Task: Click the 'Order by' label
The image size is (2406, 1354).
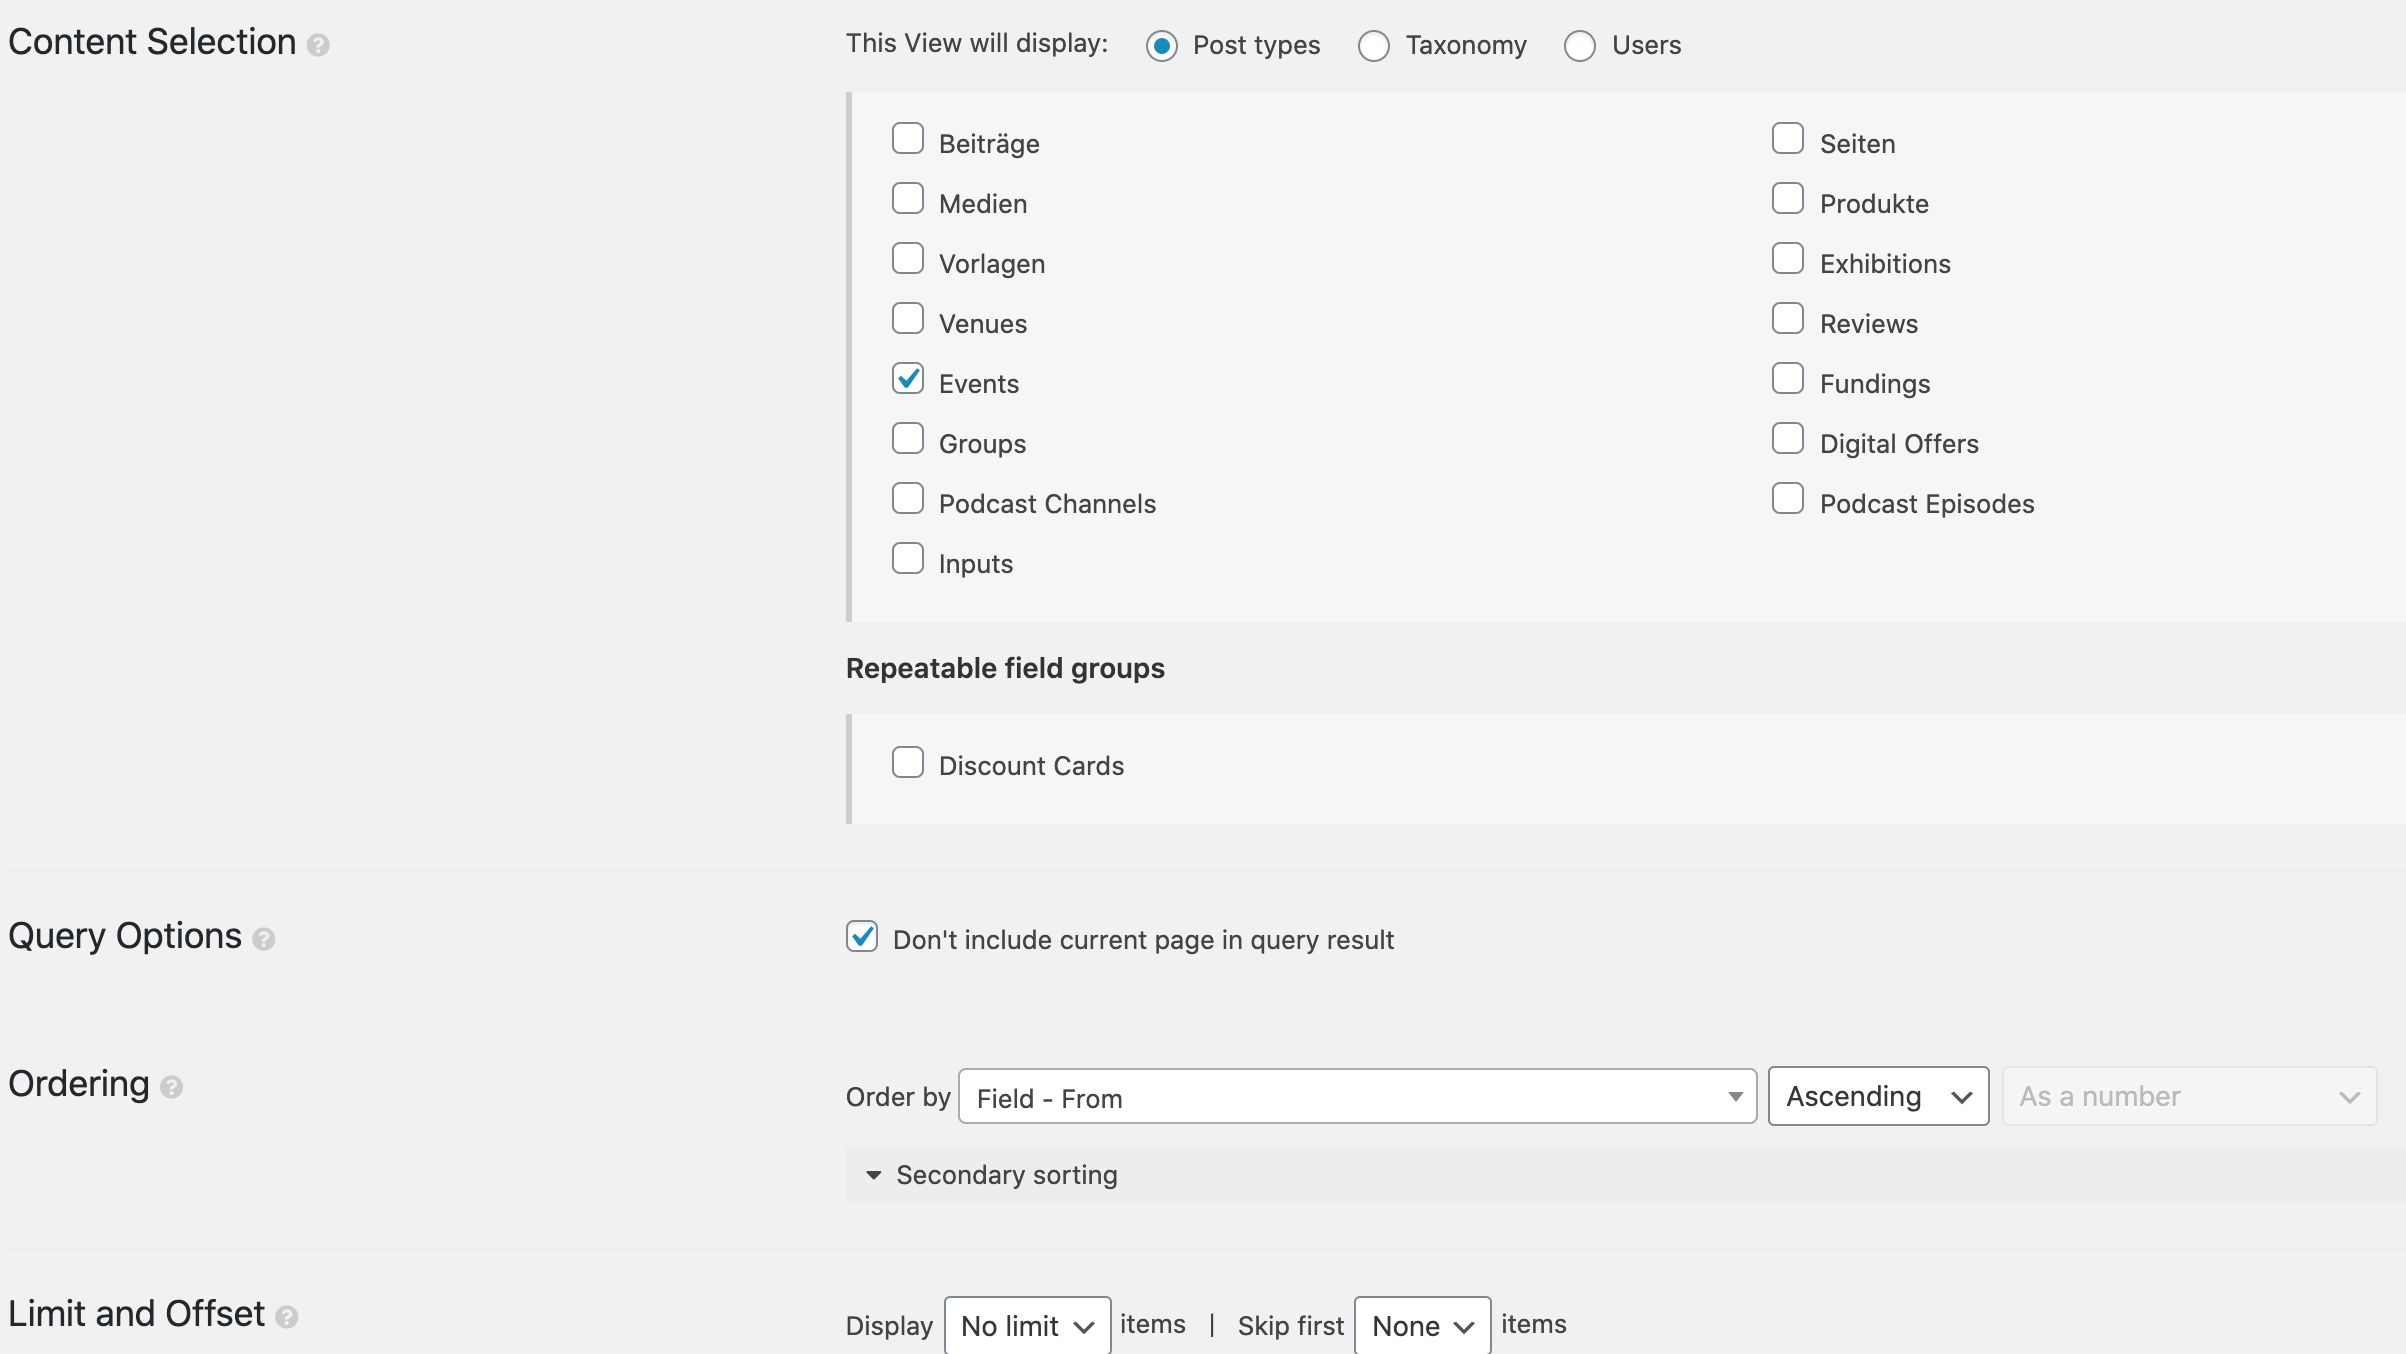Action: pyautogui.click(x=898, y=1097)
